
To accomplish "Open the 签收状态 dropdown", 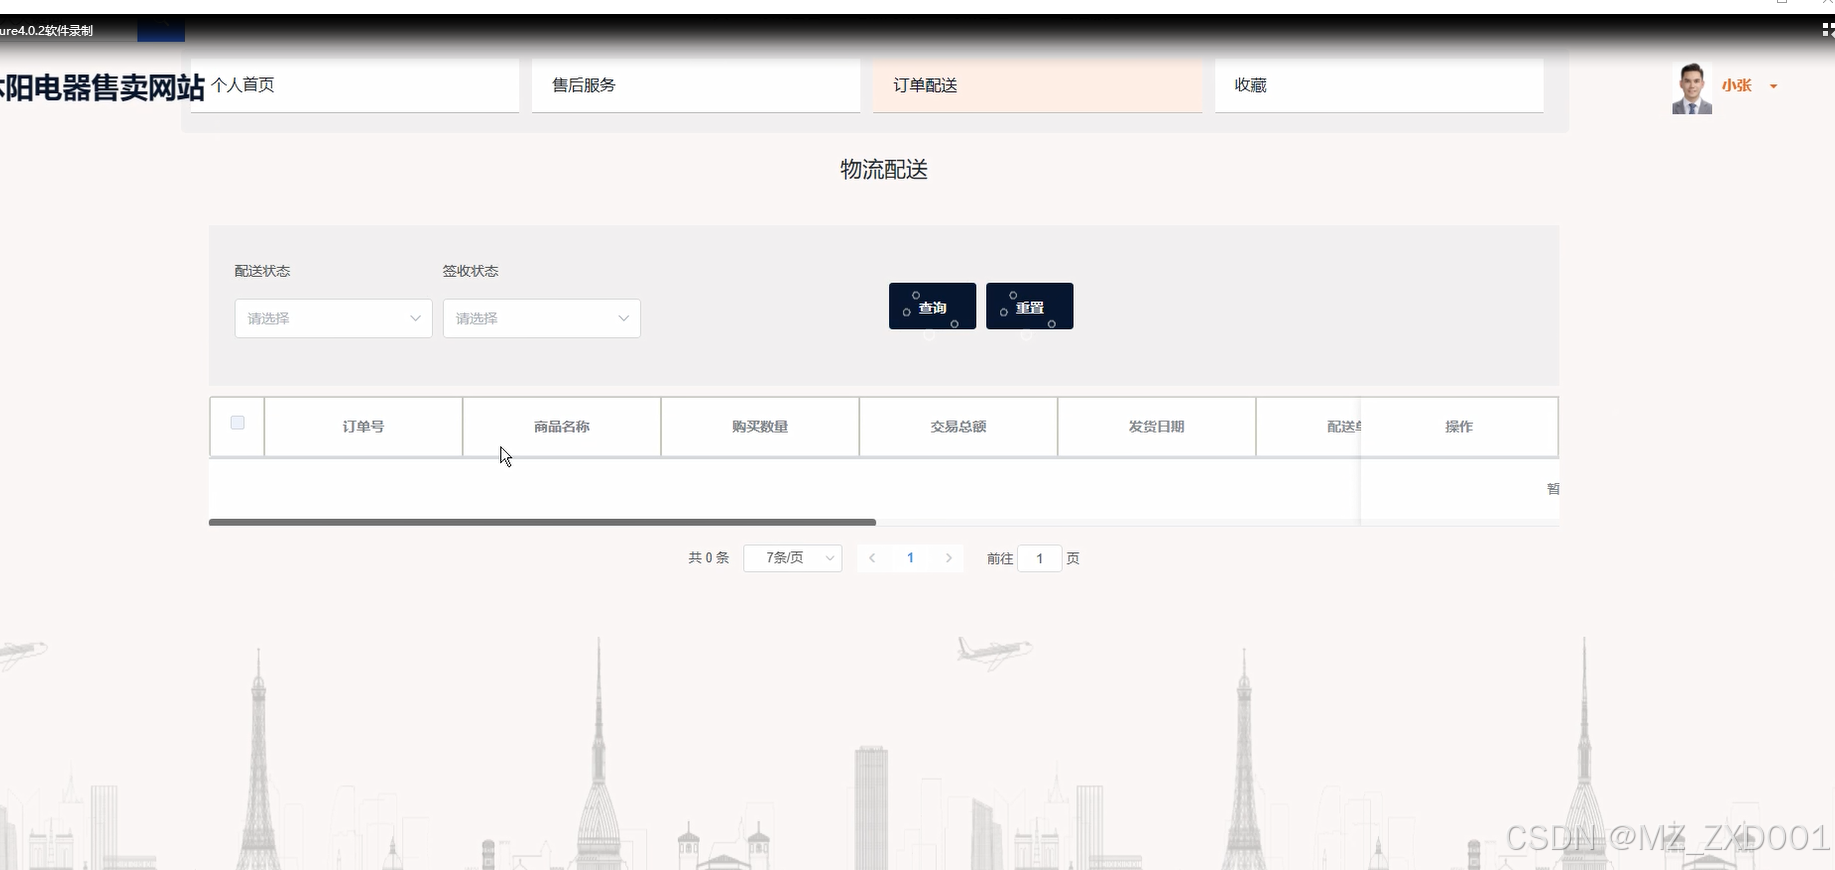I will tap(541, 318).
